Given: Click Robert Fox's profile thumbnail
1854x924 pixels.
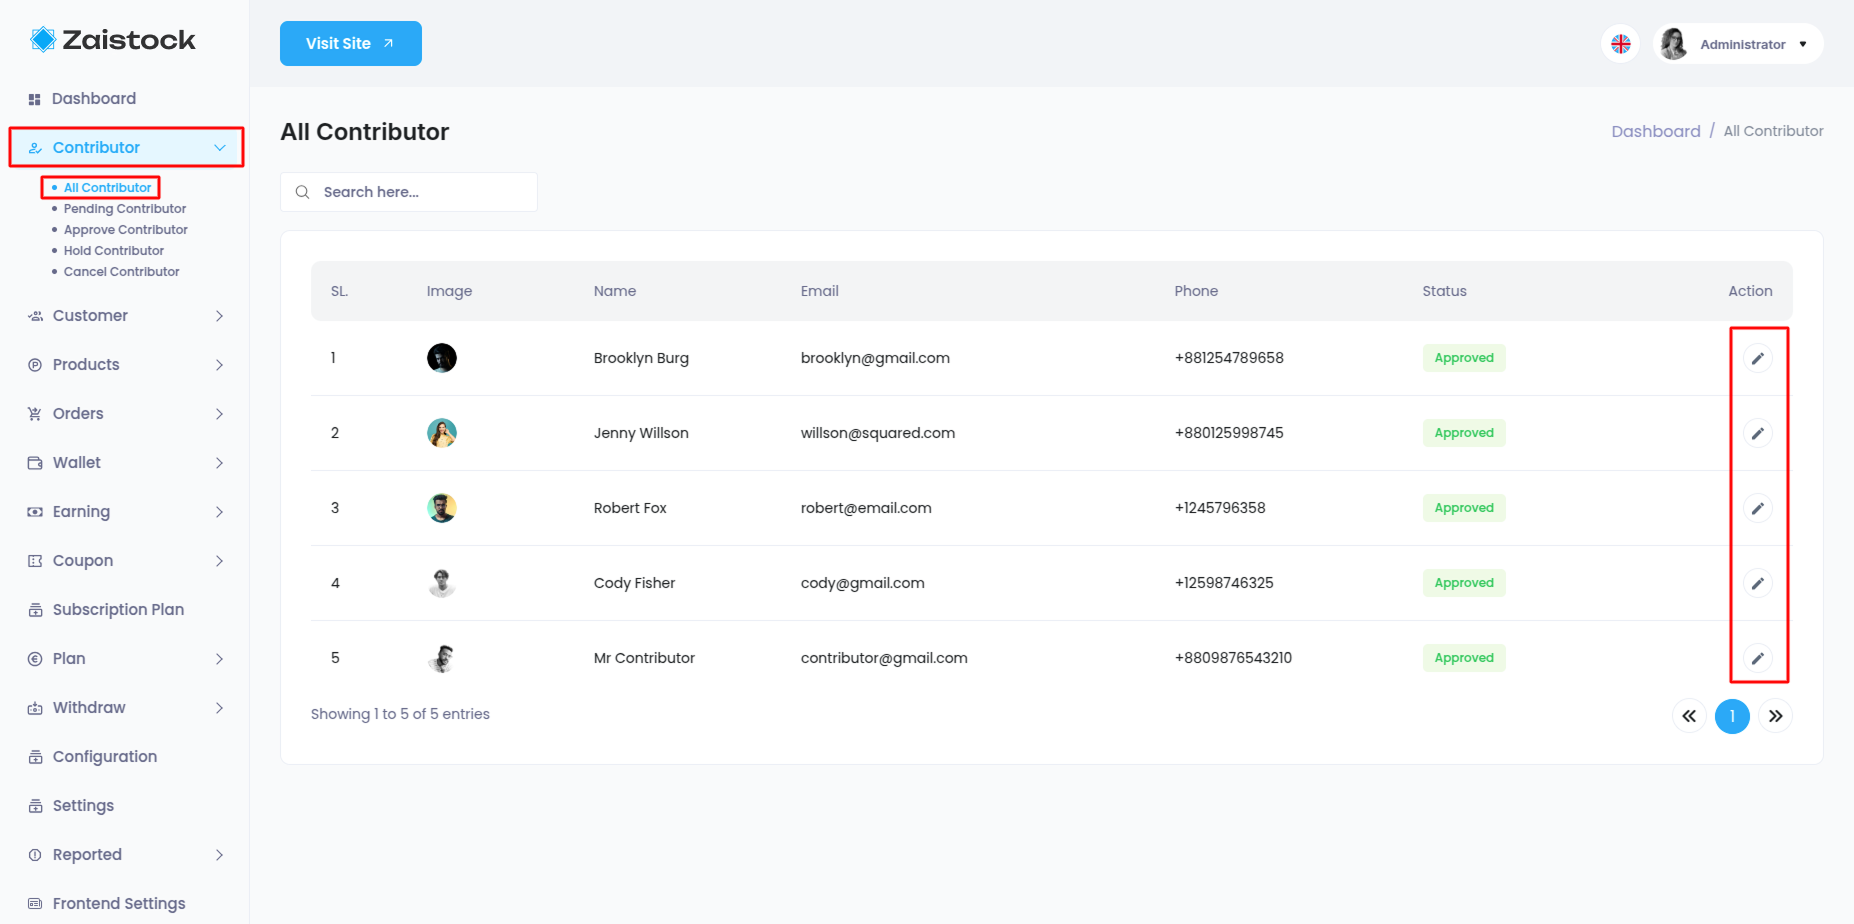Looking at the screenshot, I should coord(442,508).
